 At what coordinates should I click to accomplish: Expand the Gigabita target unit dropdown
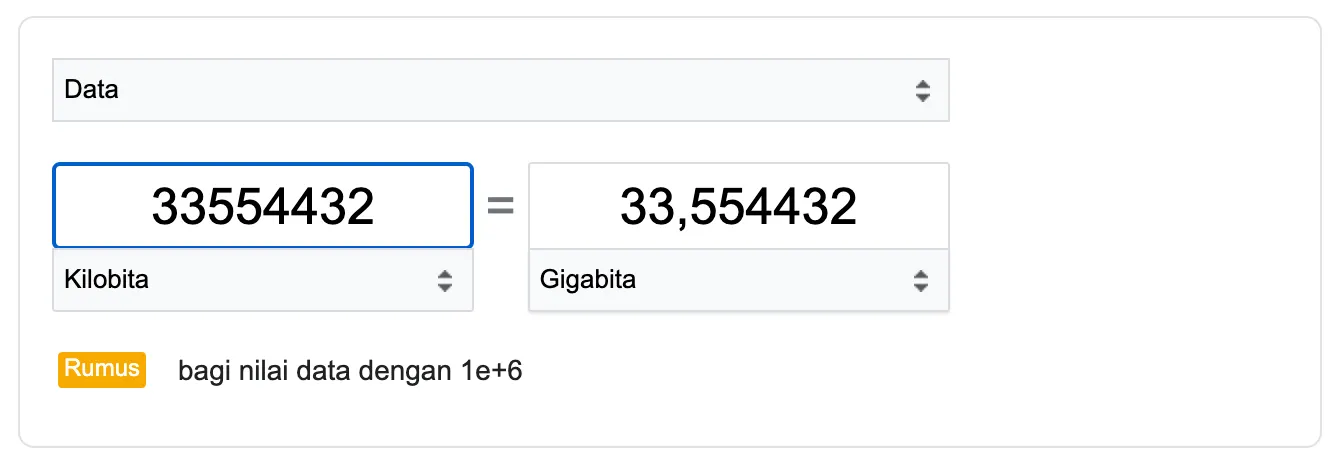738,280
